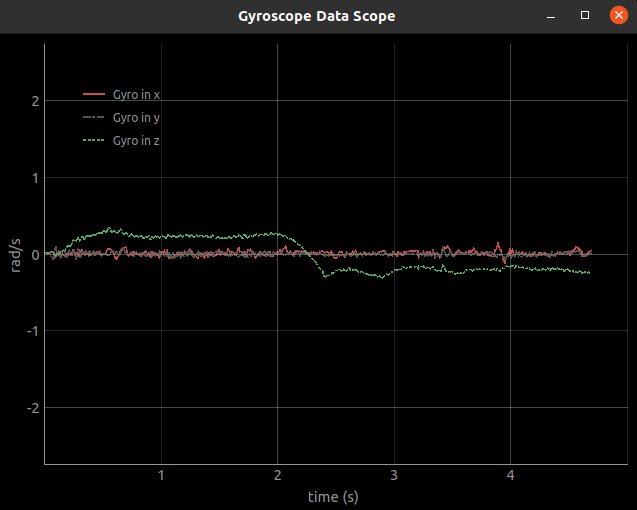Click the x-axis tick value 2

point(277,475)
